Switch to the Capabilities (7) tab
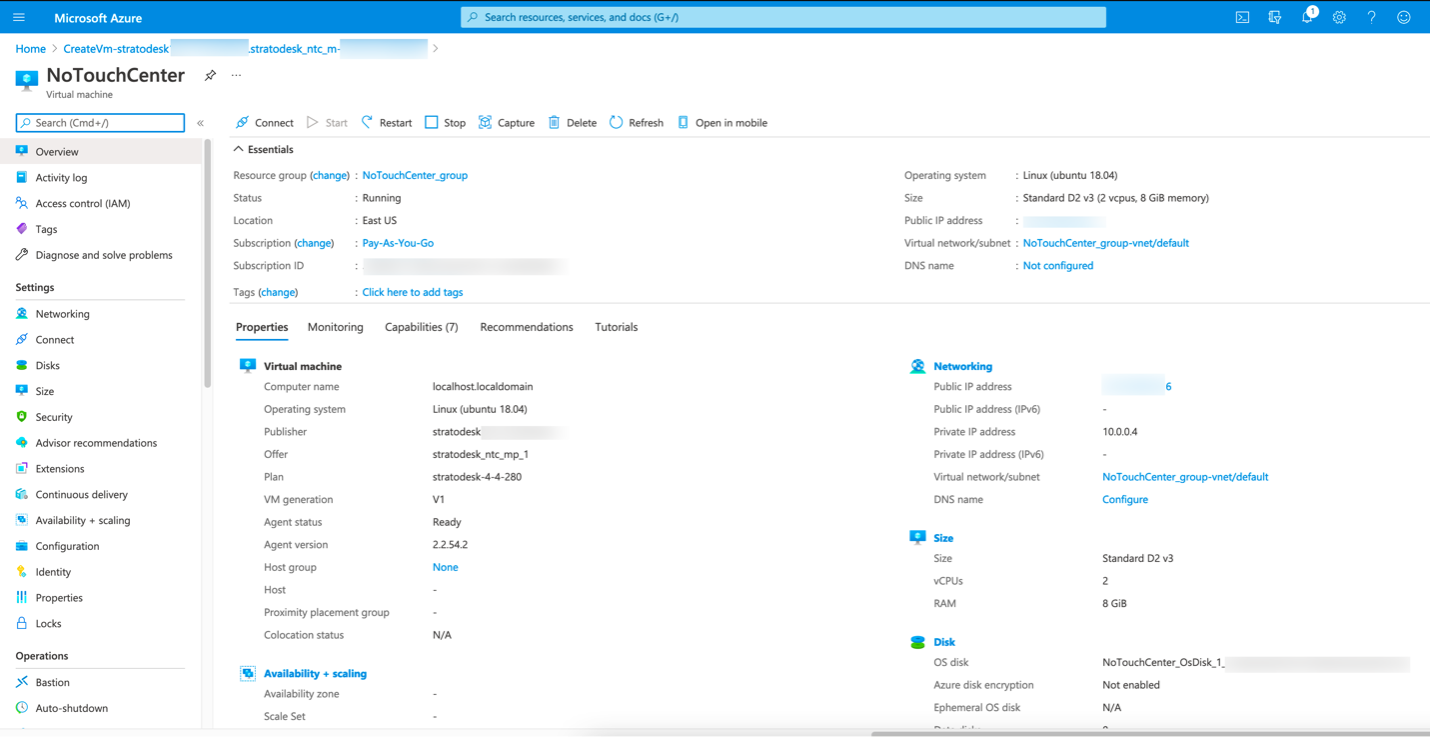 (421, 327)
